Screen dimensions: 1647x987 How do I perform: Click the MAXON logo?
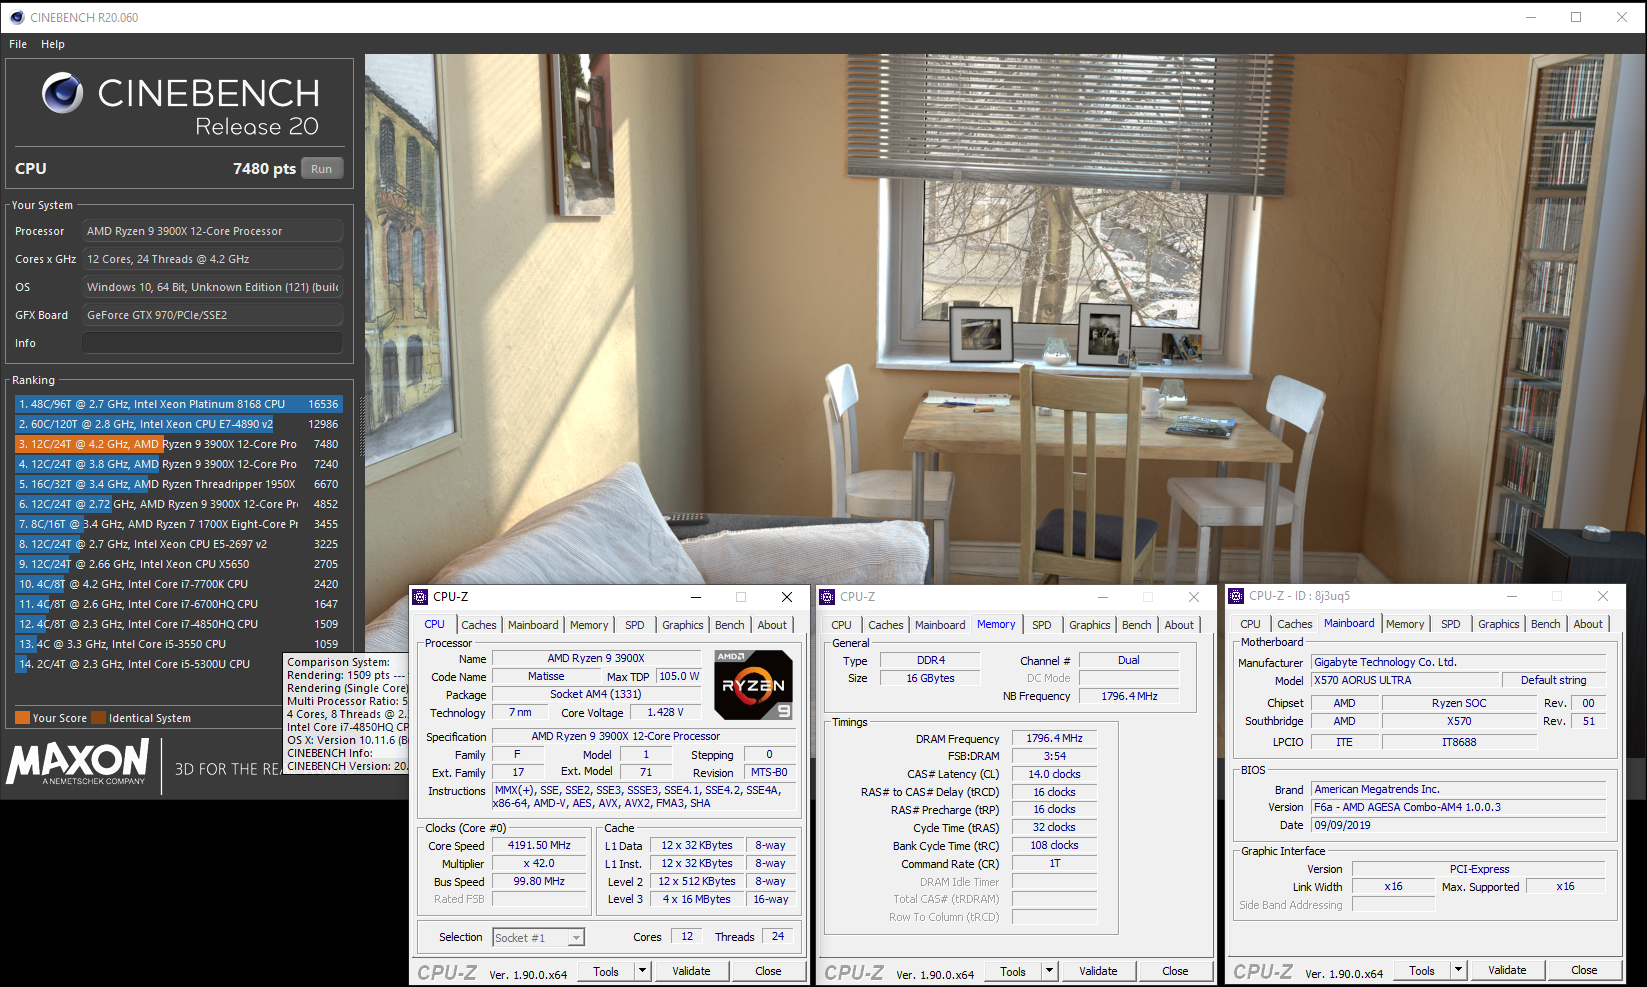(78, 763)
